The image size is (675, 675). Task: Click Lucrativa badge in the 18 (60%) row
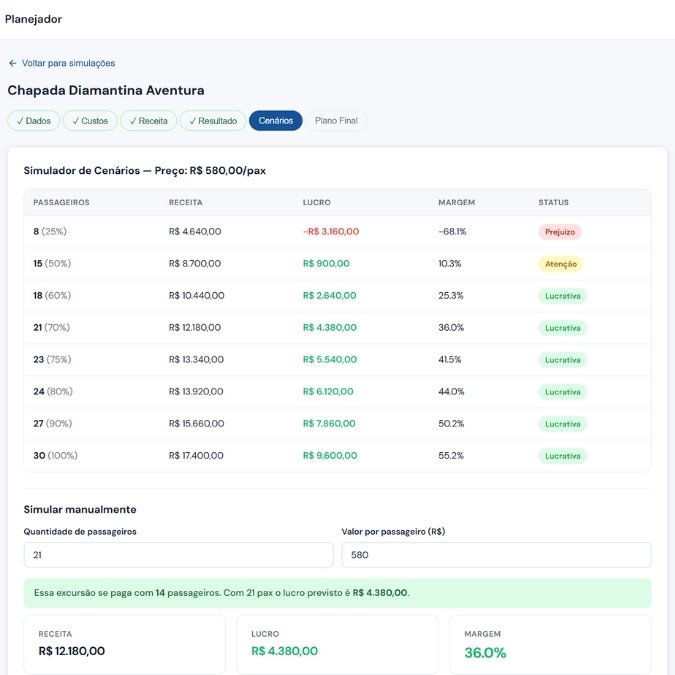[x=563, y=296]
